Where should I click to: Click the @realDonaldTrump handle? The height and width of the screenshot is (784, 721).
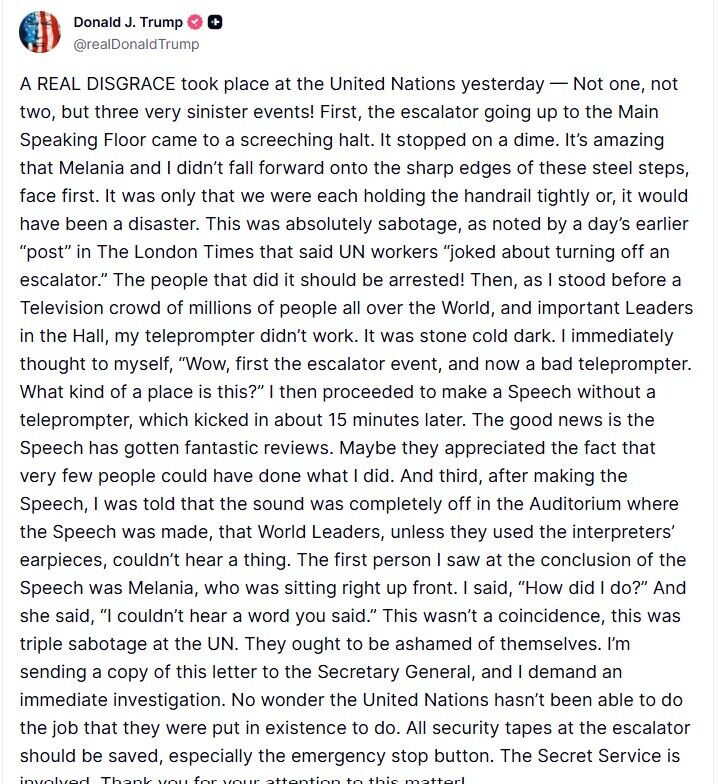(x=136, y=44)
